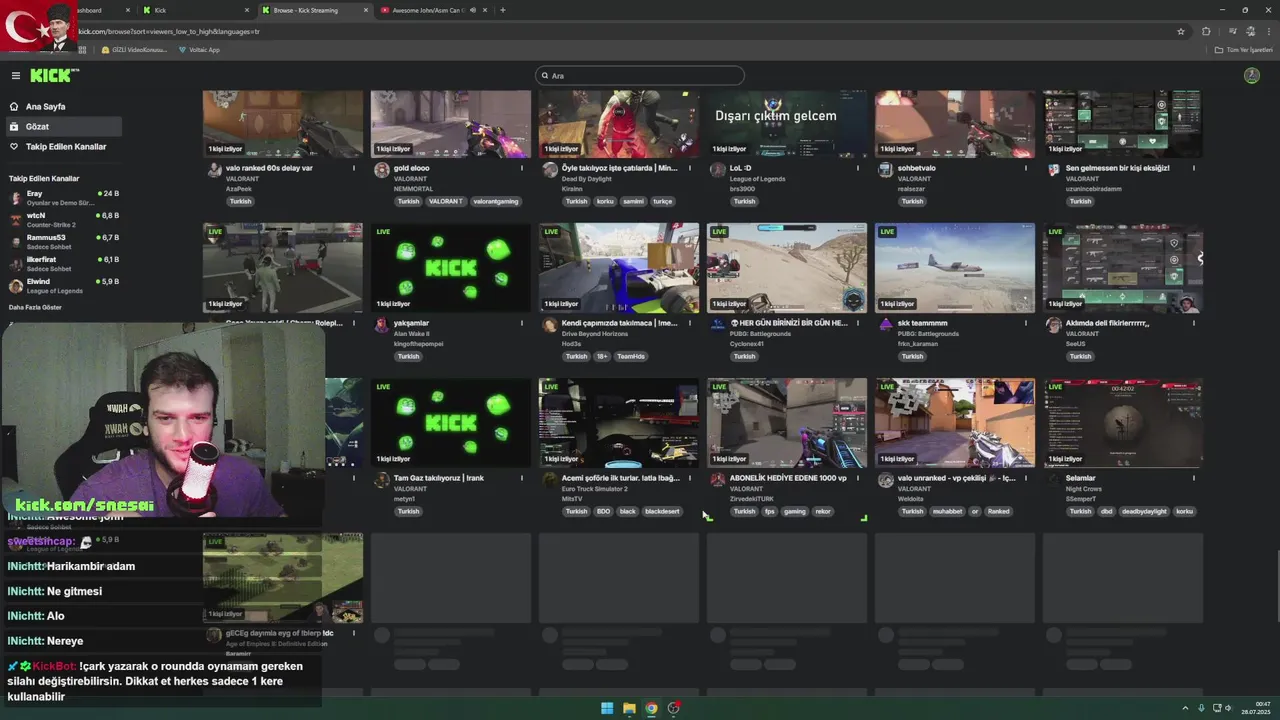
Task: Open AzaPeek streamer avatar
Action: (214, 170)
